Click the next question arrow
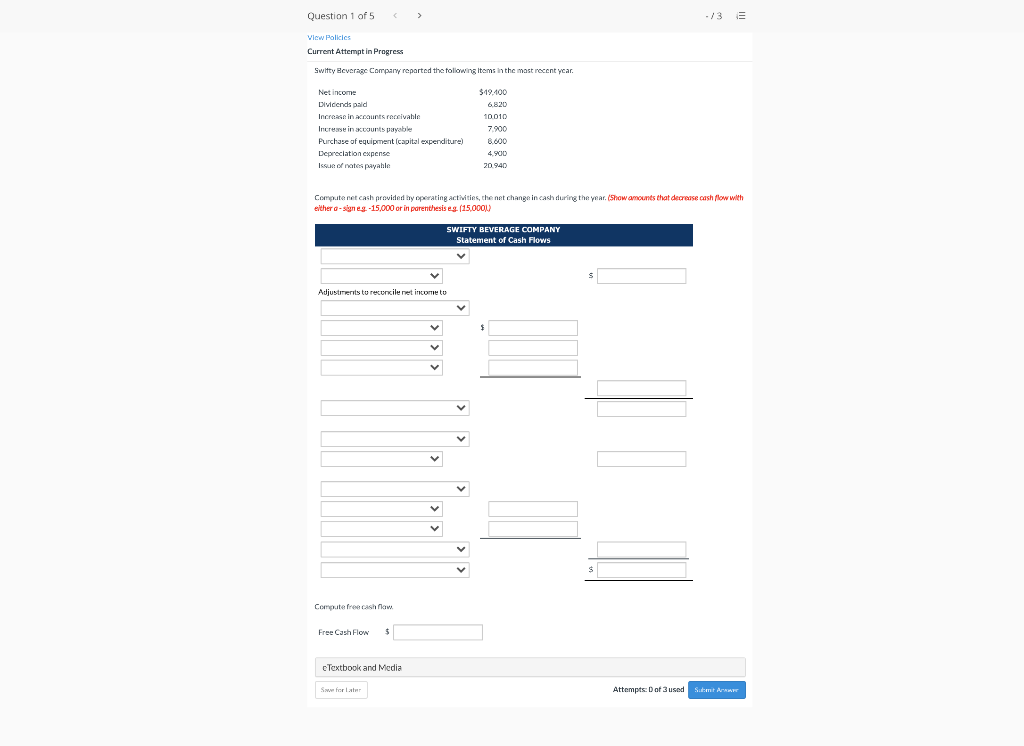The width and height of the screenshot is (1024, 746). coord(419,15)
